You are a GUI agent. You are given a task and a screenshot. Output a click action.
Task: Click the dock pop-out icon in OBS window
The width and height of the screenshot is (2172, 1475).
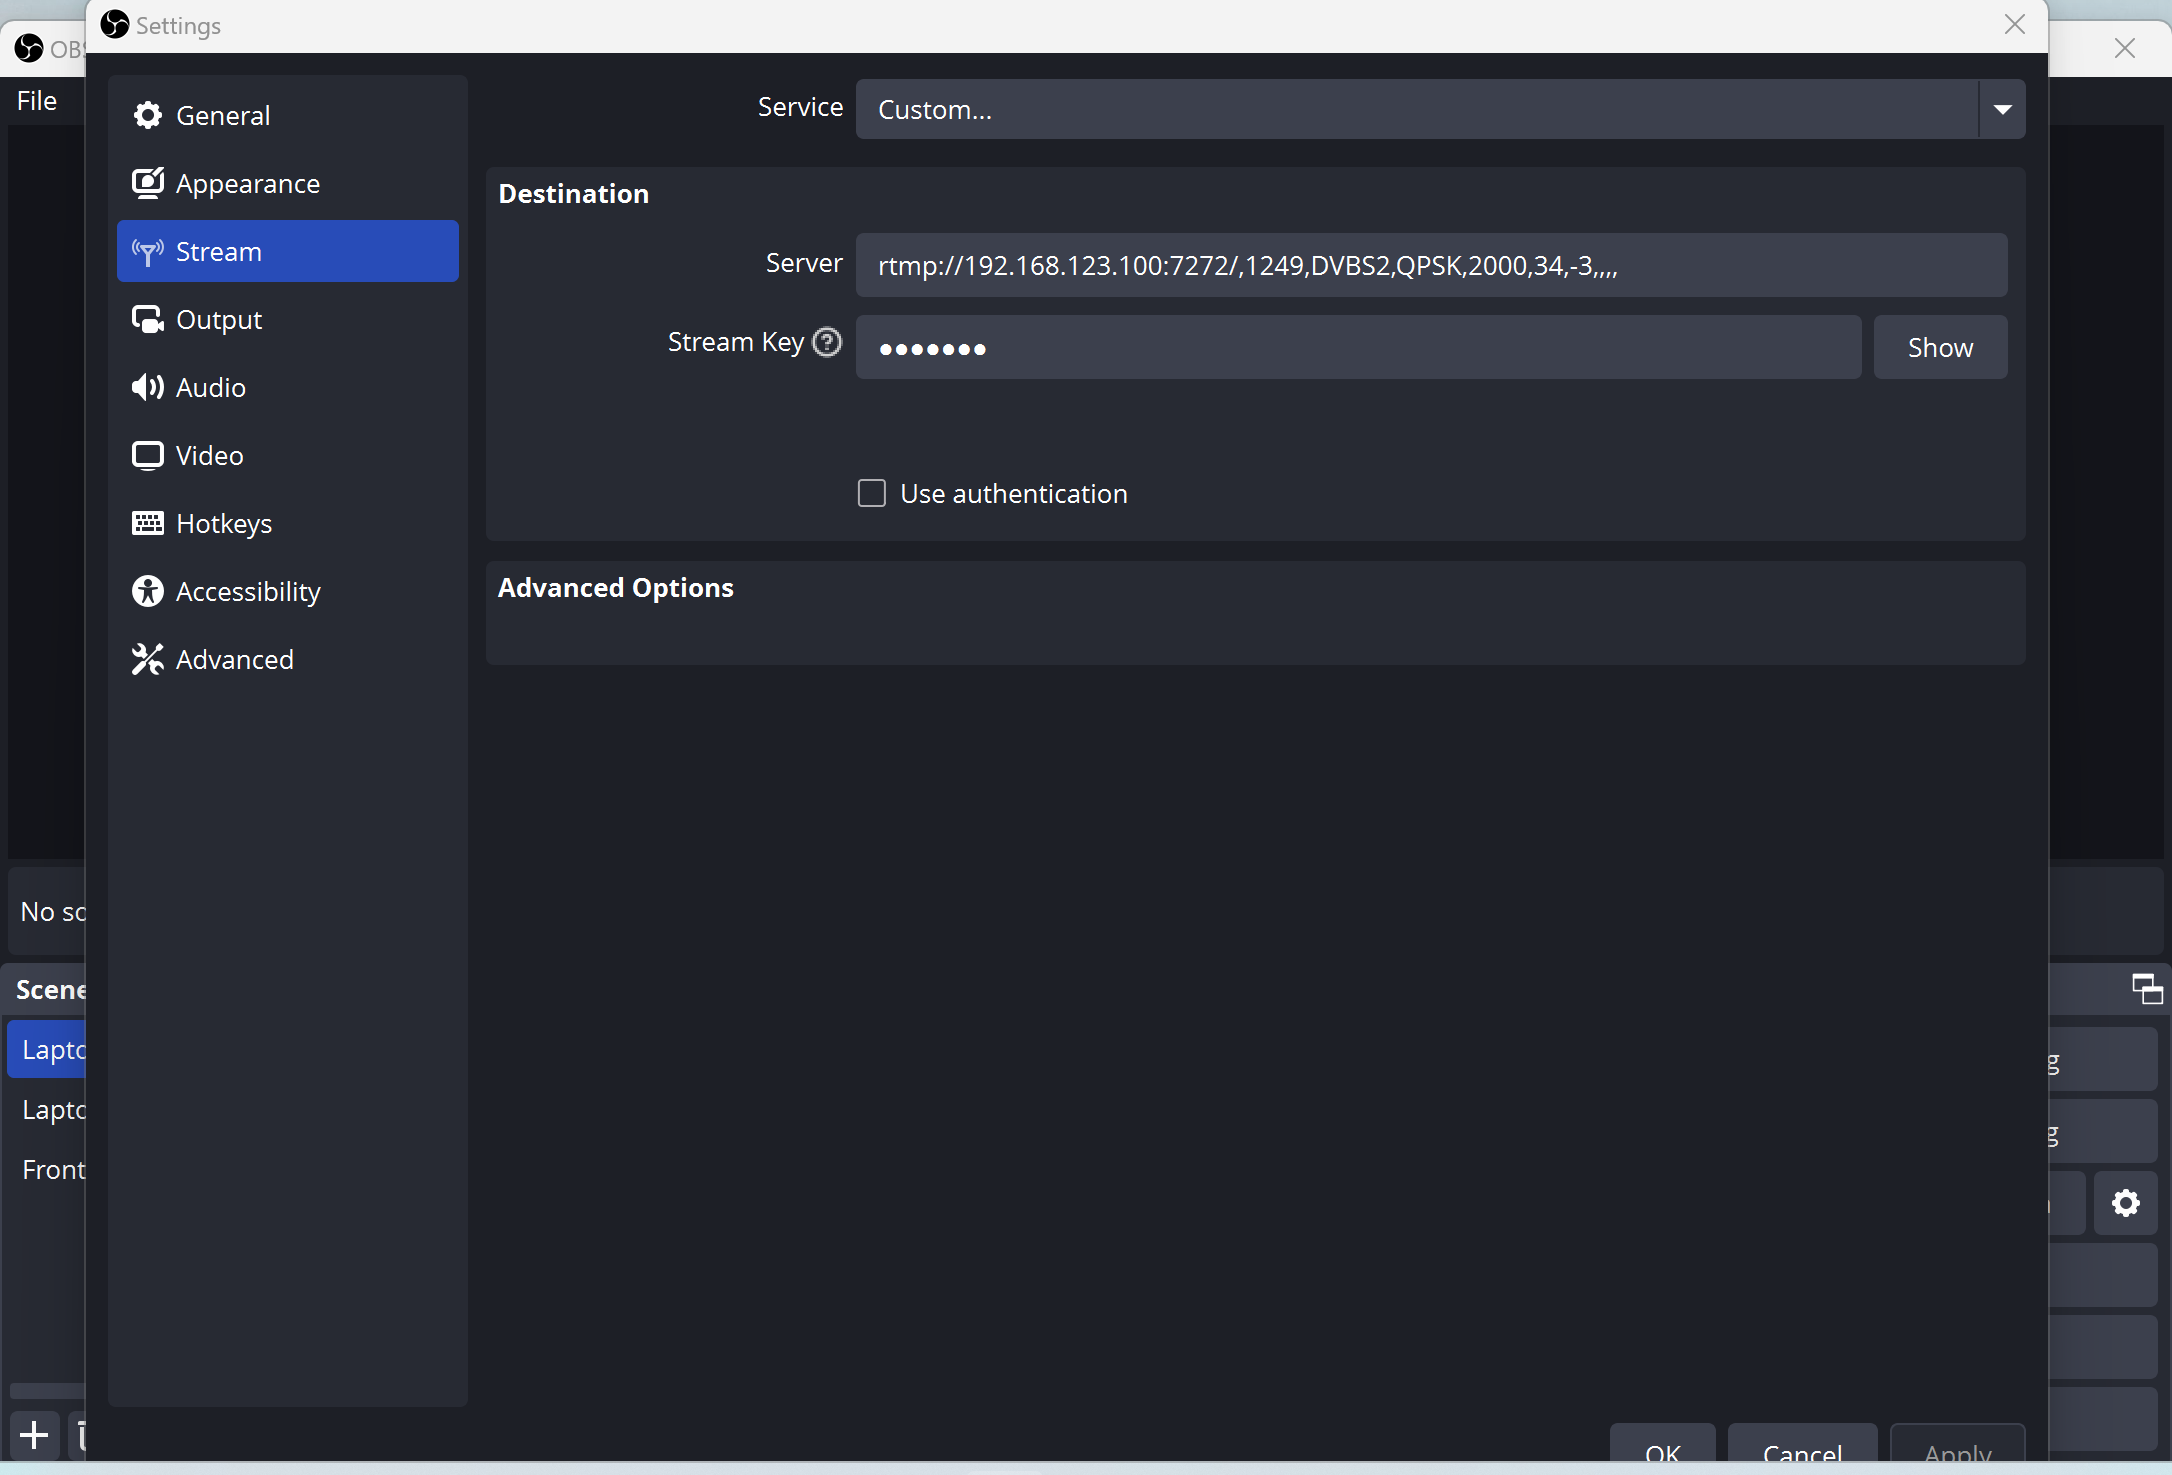[x=2147, y=989]
